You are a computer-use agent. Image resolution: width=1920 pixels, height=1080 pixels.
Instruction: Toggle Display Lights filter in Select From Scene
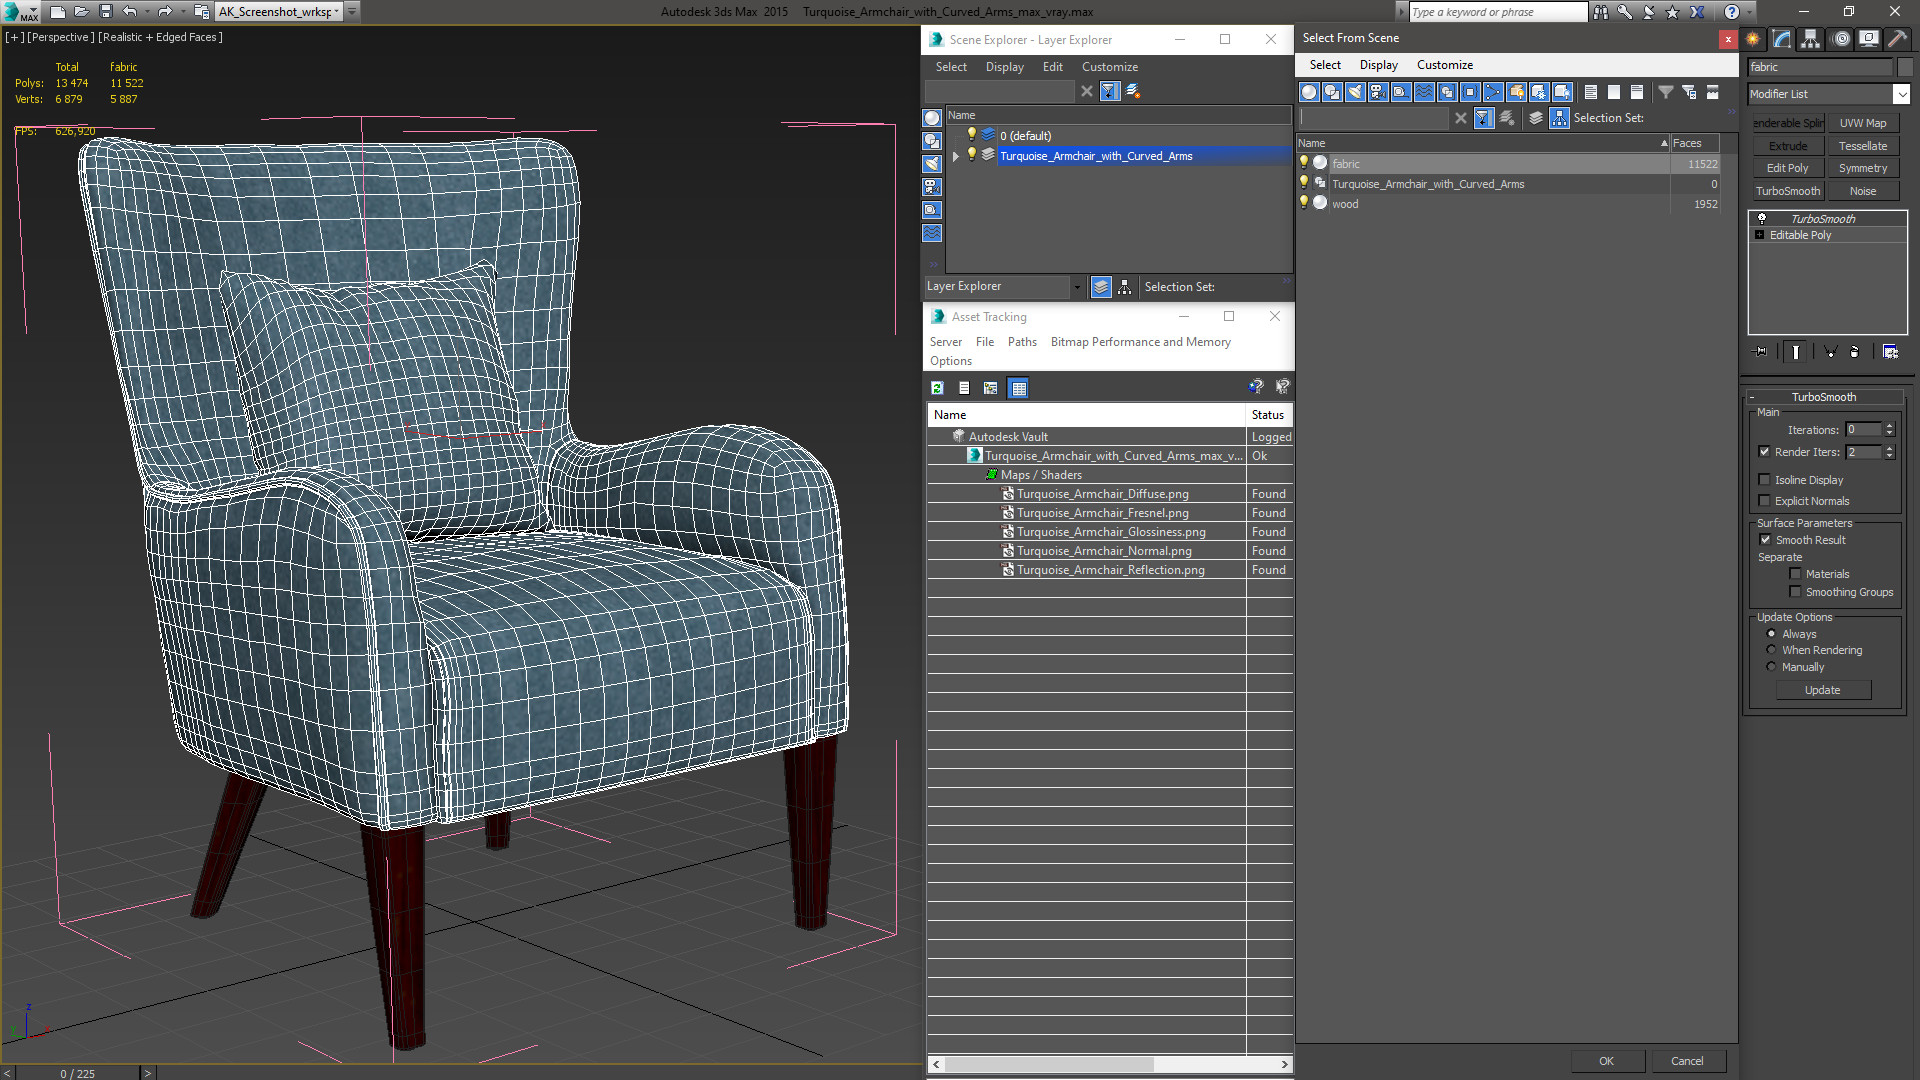click(1355, 92)
